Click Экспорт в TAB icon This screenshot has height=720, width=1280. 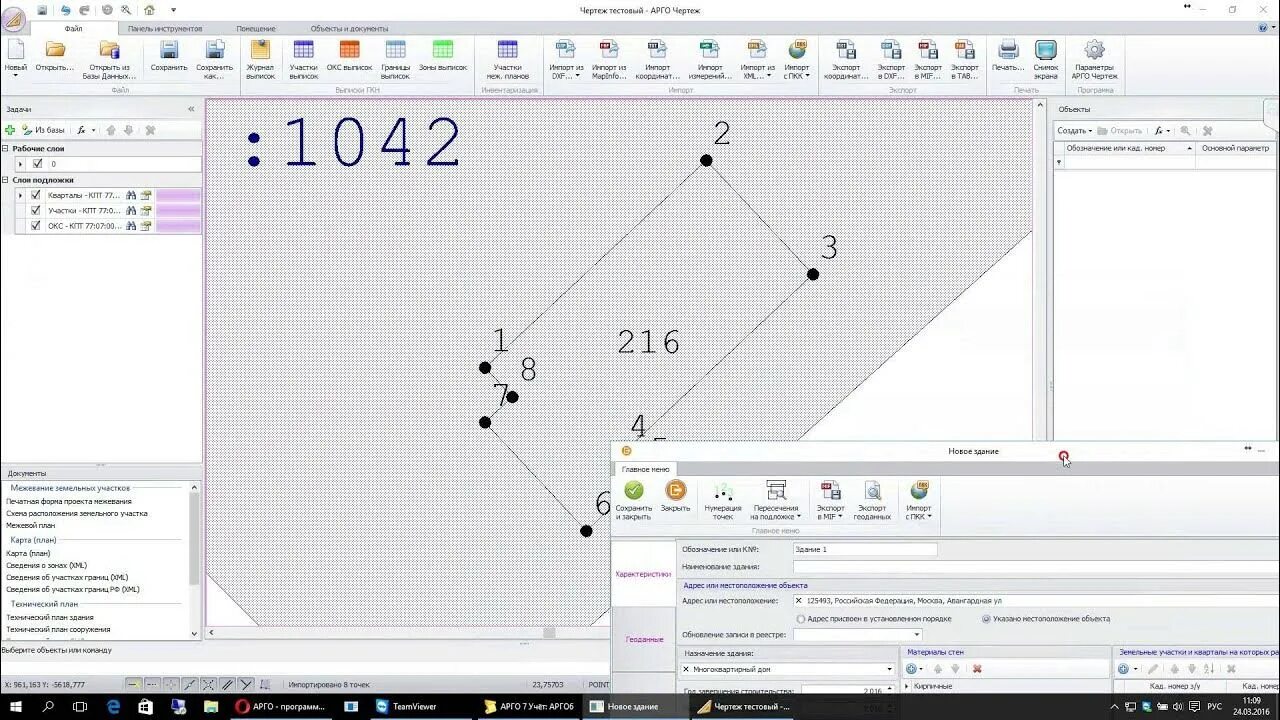964,58
